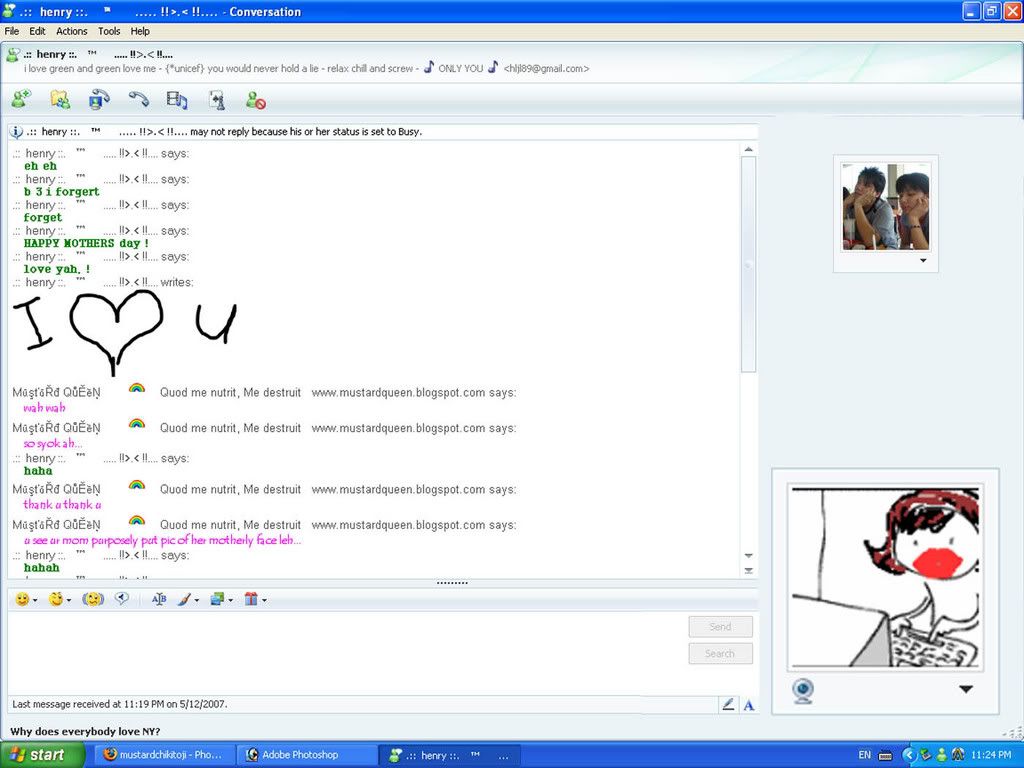Viewport: 1024px width, 768px height.
Task: Start a voice call
Action: coord(140,100)
